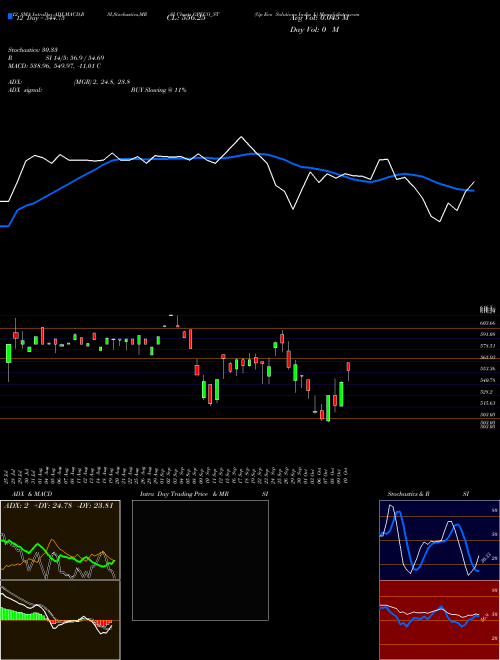Click the 'ADX signal:' label
Screen dimensions: 500x660
pos(25,90)
